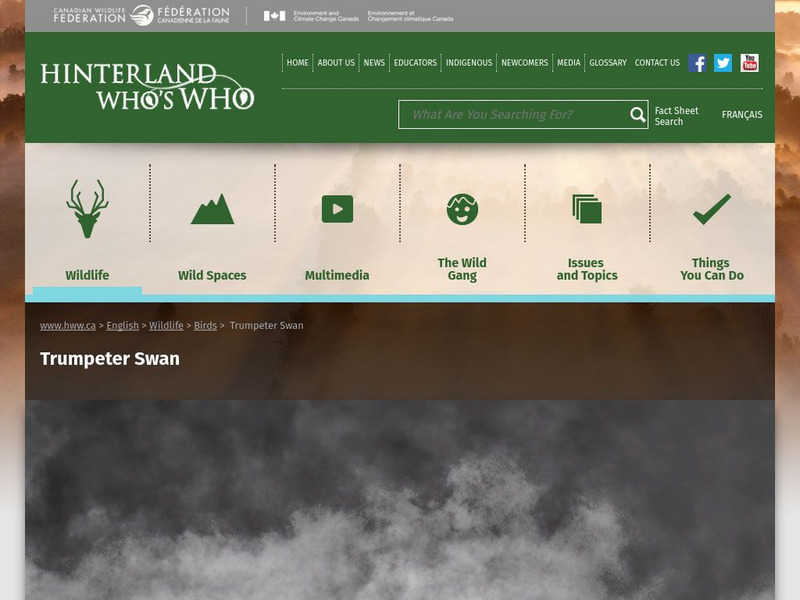The image size is (800, 600).
Task: Click inside the search input field
Action: pyautogui.click(x=510, y=115)
